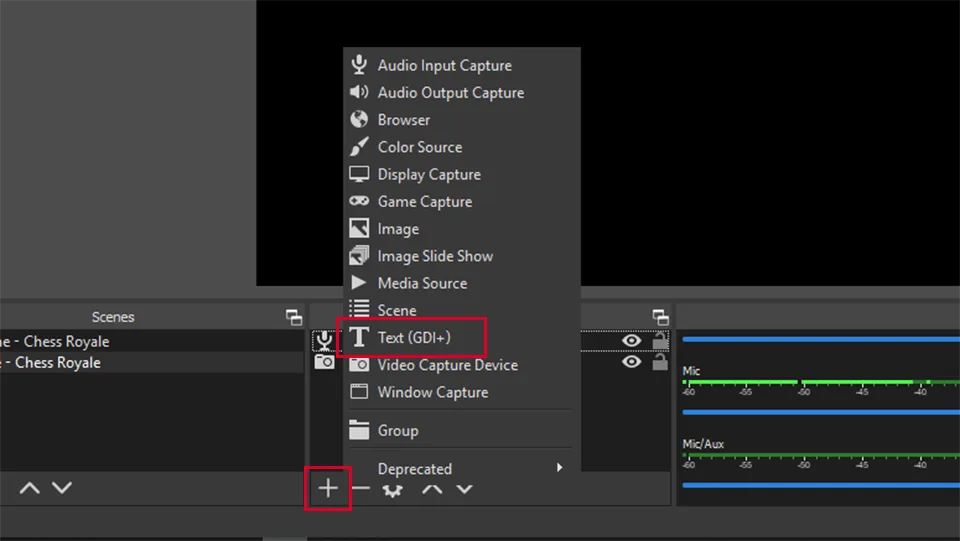This screenshot has width=960, height=541.
Task: Remove selected source with minus button
Action: tap(361, 488)
